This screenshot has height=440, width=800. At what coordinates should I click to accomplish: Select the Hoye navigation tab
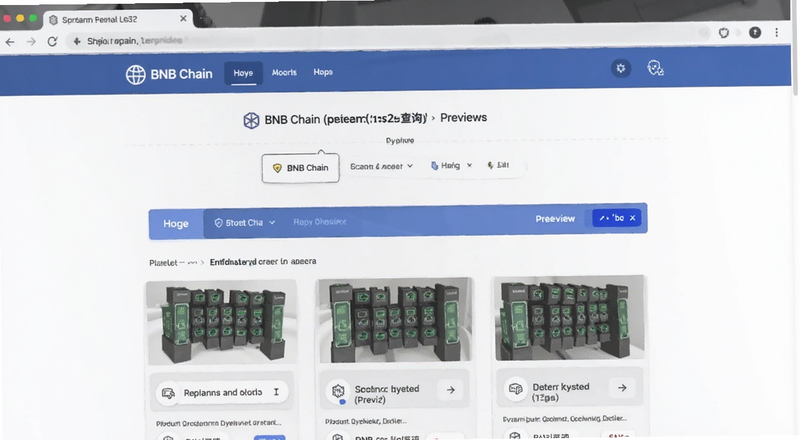click(243, 73)
